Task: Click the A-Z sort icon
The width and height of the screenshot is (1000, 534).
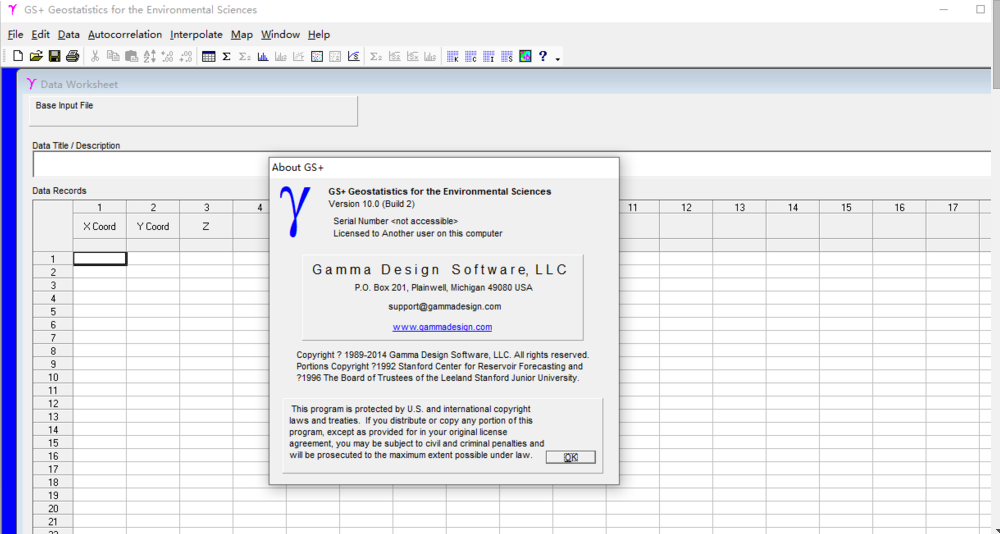Action: 149,56
